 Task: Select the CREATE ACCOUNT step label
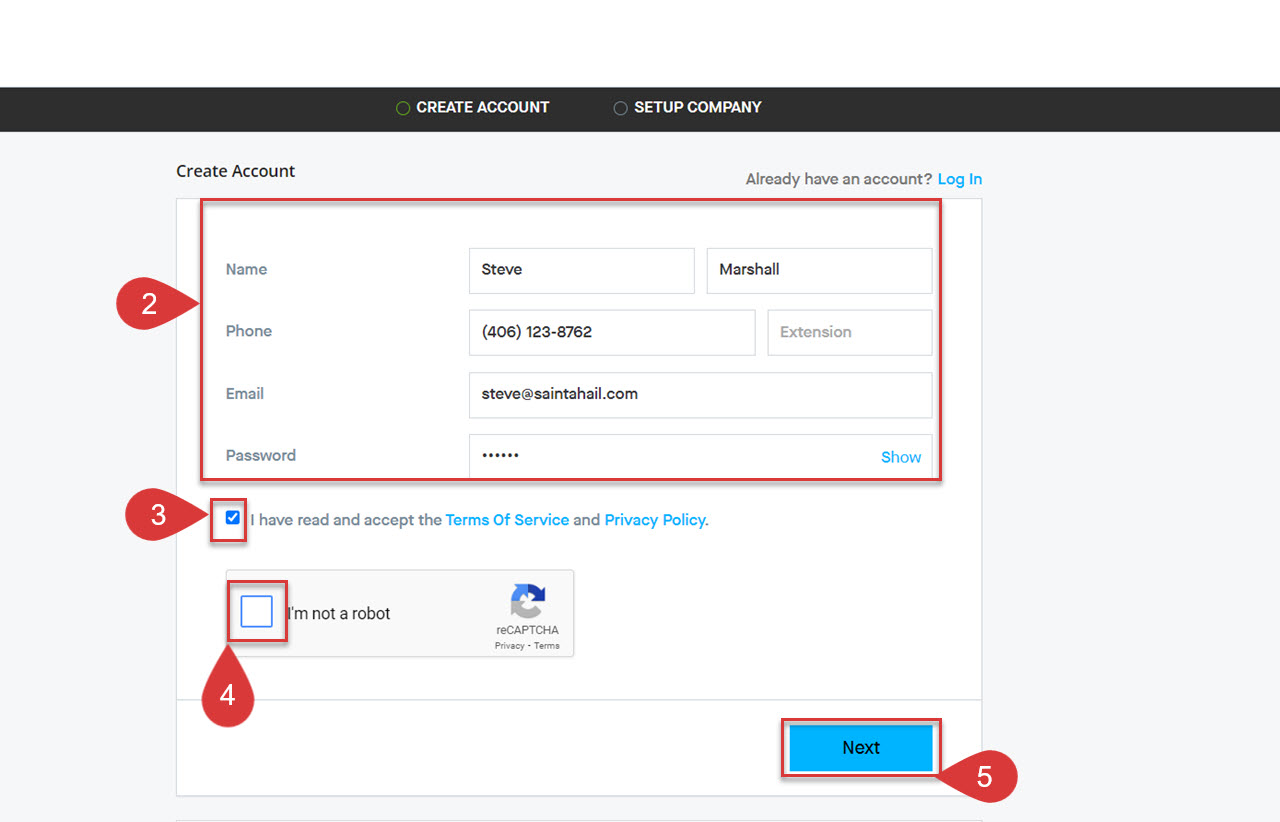482,107
